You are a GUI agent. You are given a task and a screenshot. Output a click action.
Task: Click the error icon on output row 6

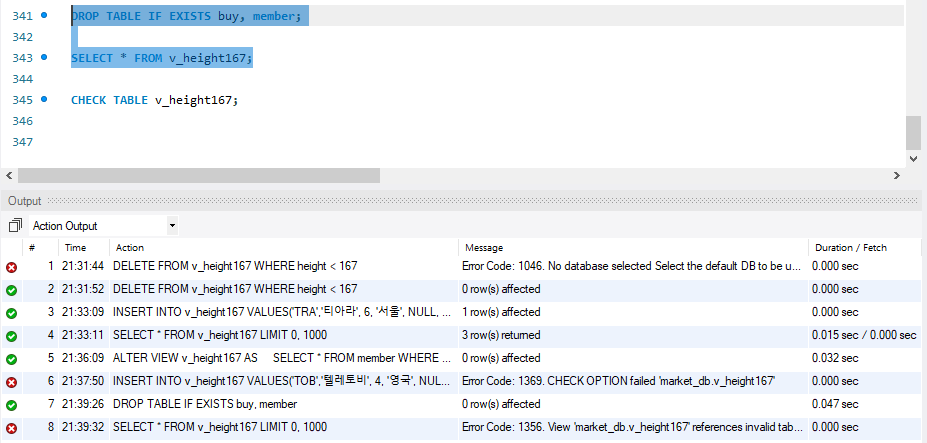tap(11, 383)
